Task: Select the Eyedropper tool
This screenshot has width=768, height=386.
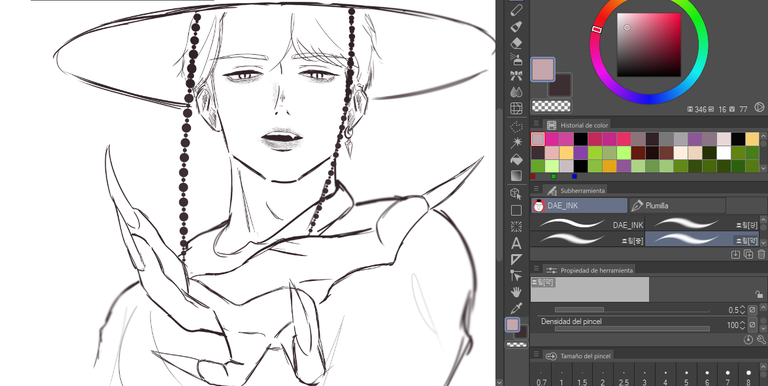Action: pyautogui.click(x=516, y=308)
